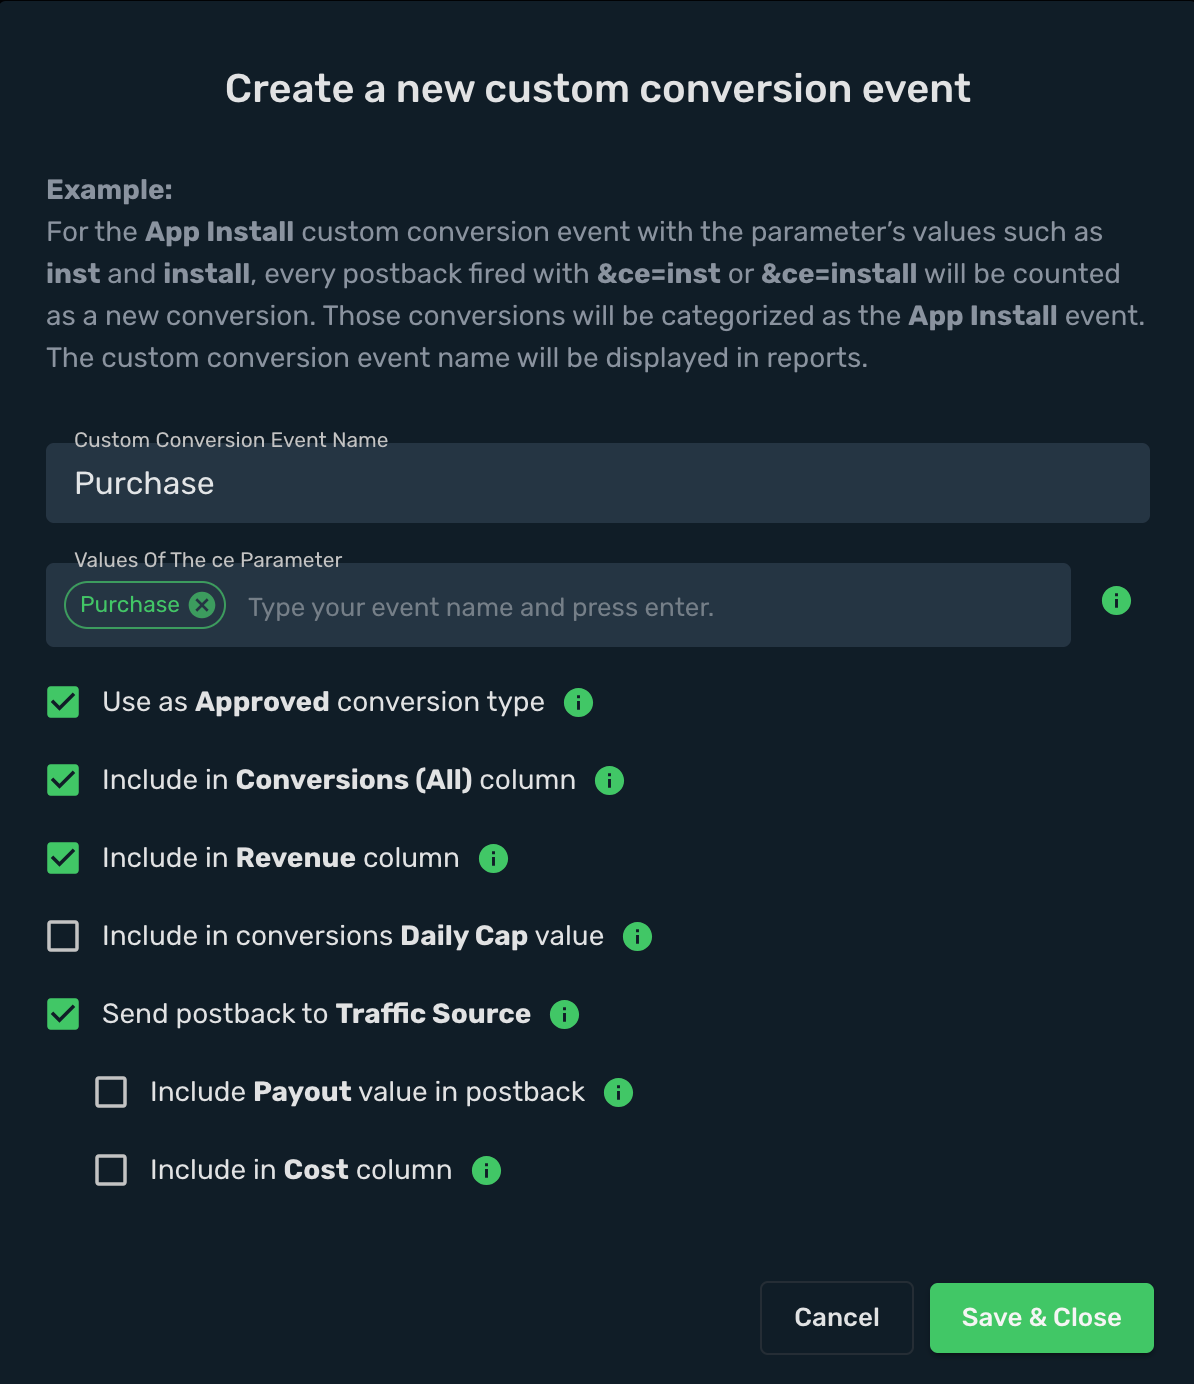Check Include Payout value in postback
This screenshot has height=1384, width=1194.
click(111, 1092)
